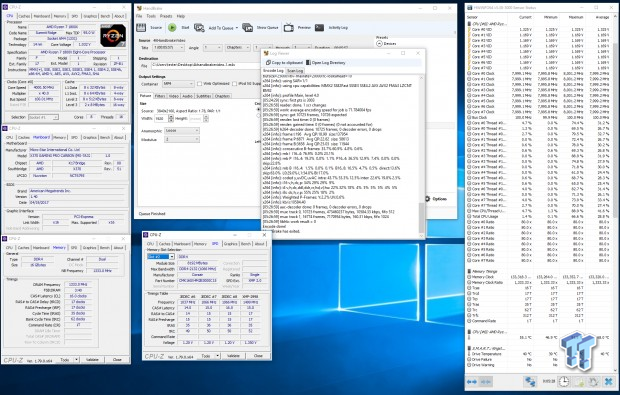Image resolution: width=620 pixels, height=395 pixels.
Task: Select the Encode Log tab in Log Viewer
Action: tap(273, 70)
